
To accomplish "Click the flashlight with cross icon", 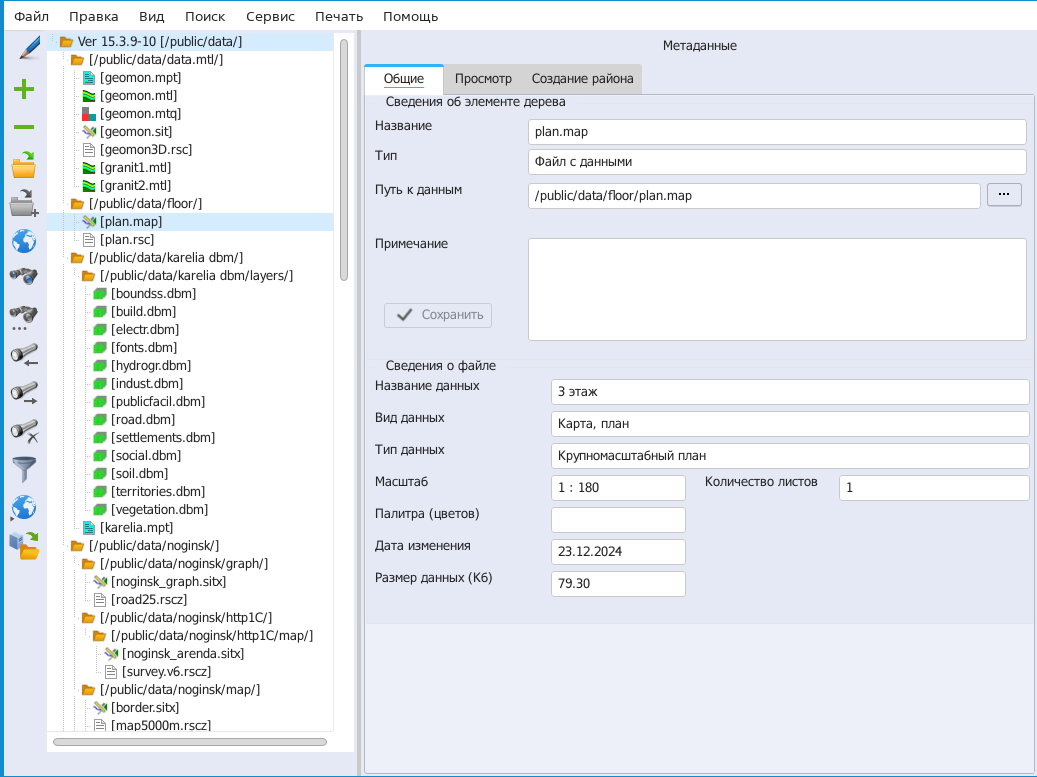I will click(24, 431).
